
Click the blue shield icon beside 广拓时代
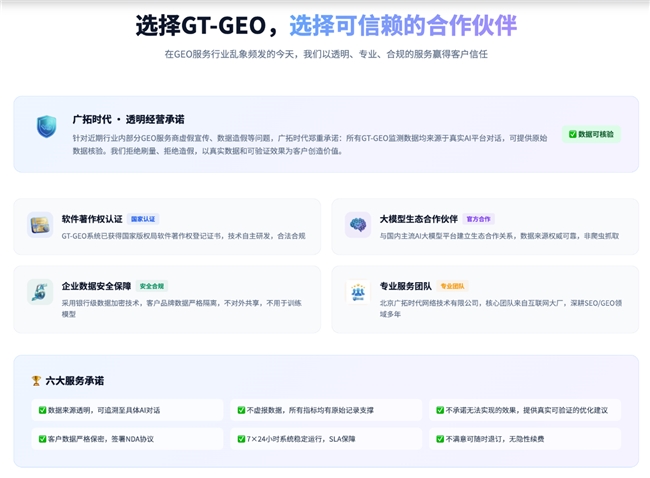tap(46, 126)
